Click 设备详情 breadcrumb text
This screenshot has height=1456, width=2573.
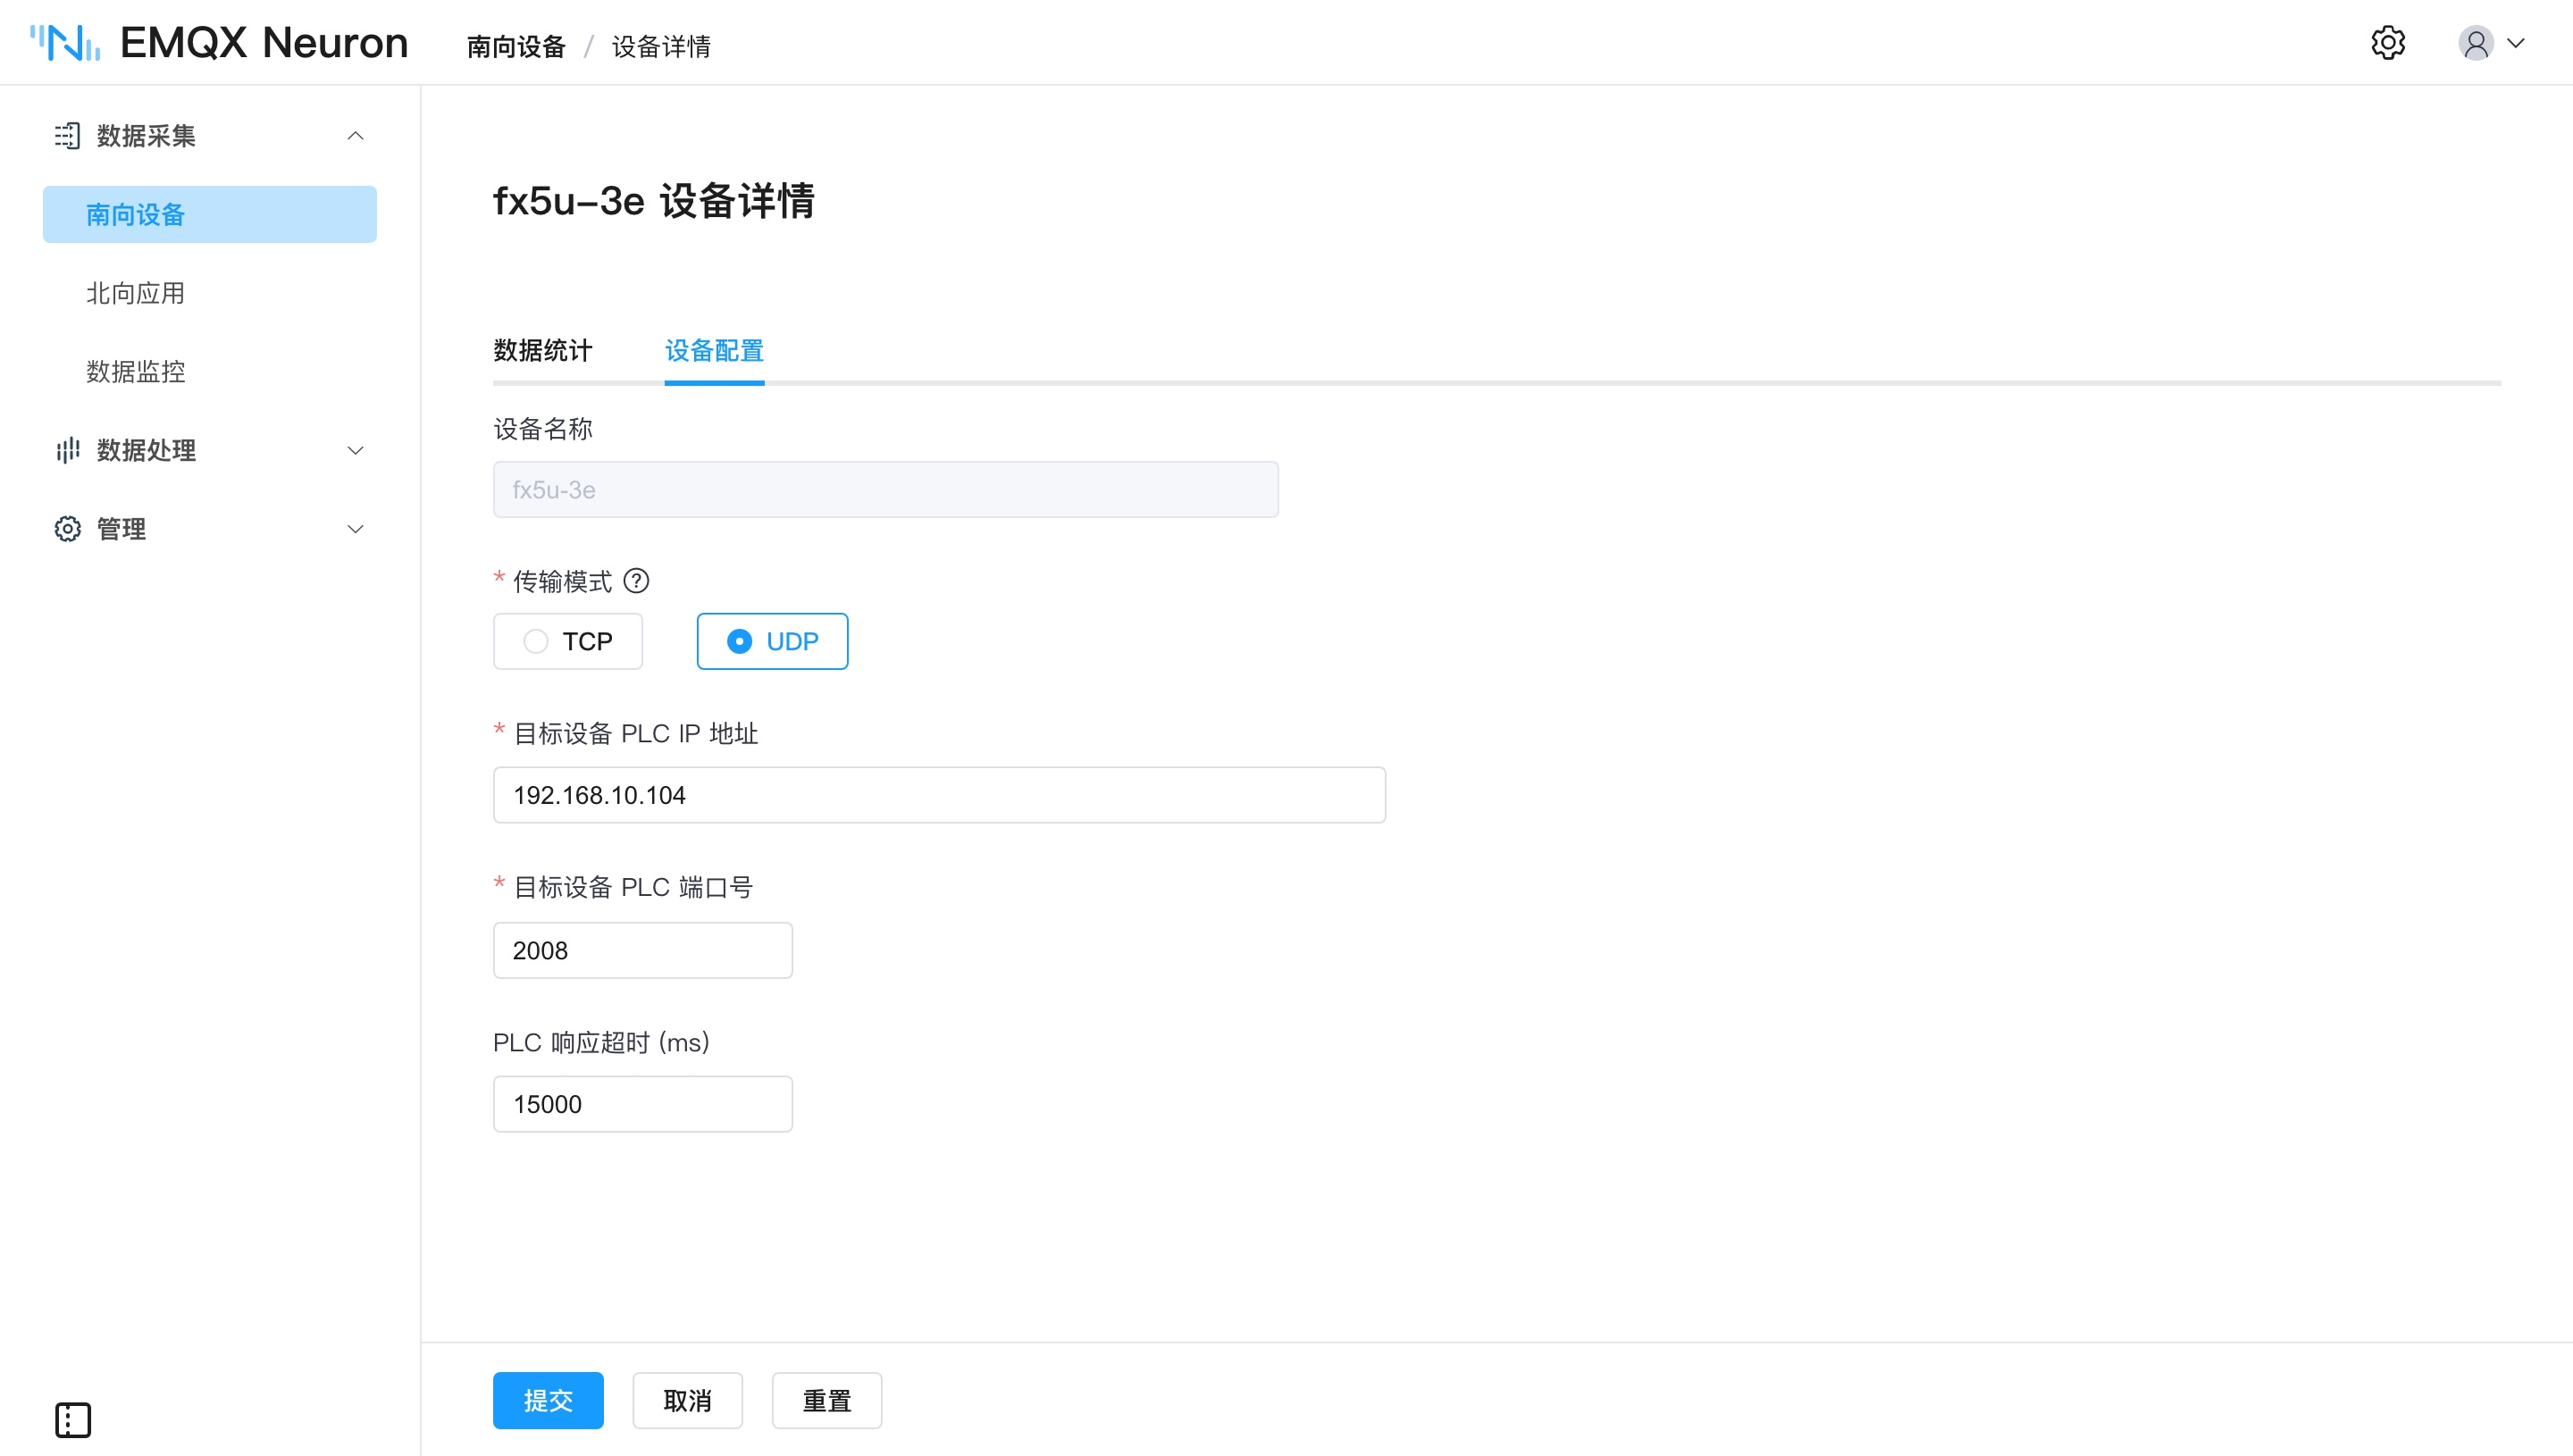(x=661, y=46)
